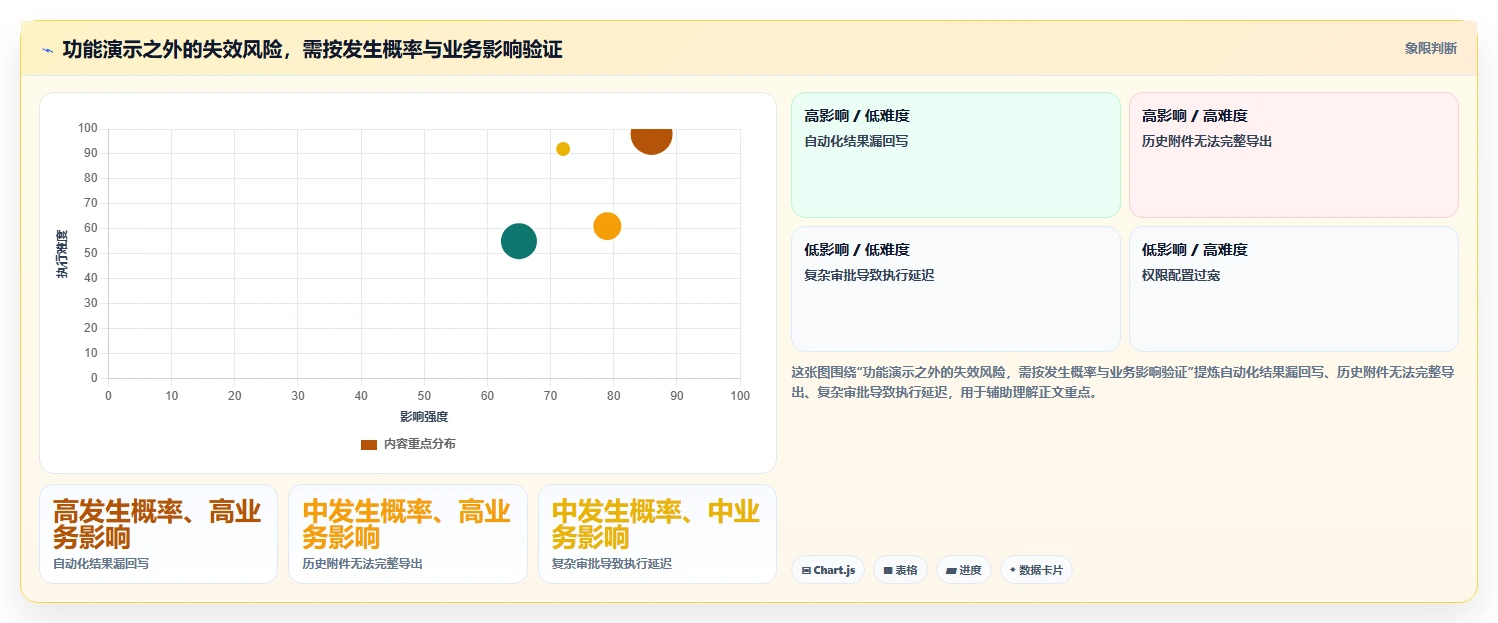Click 自动化结果漏回写 under 高发生概率 card

[101, 564]
